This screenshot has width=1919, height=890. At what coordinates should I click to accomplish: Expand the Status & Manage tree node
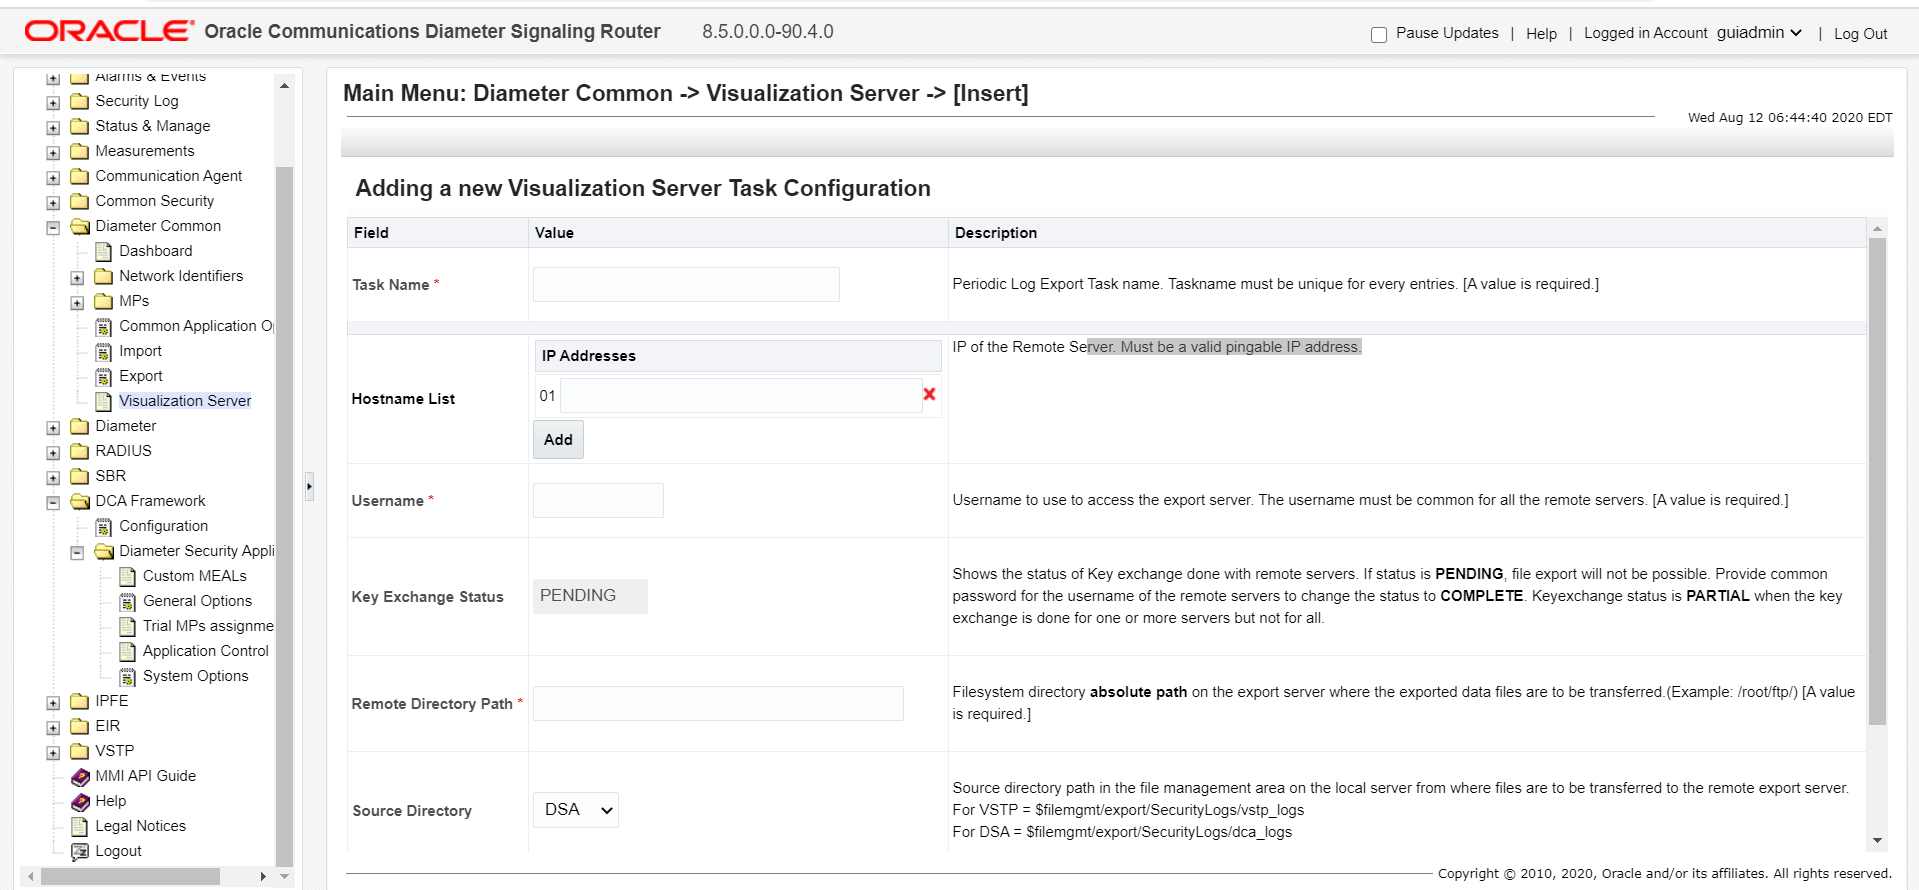click(x=53, y=127)
